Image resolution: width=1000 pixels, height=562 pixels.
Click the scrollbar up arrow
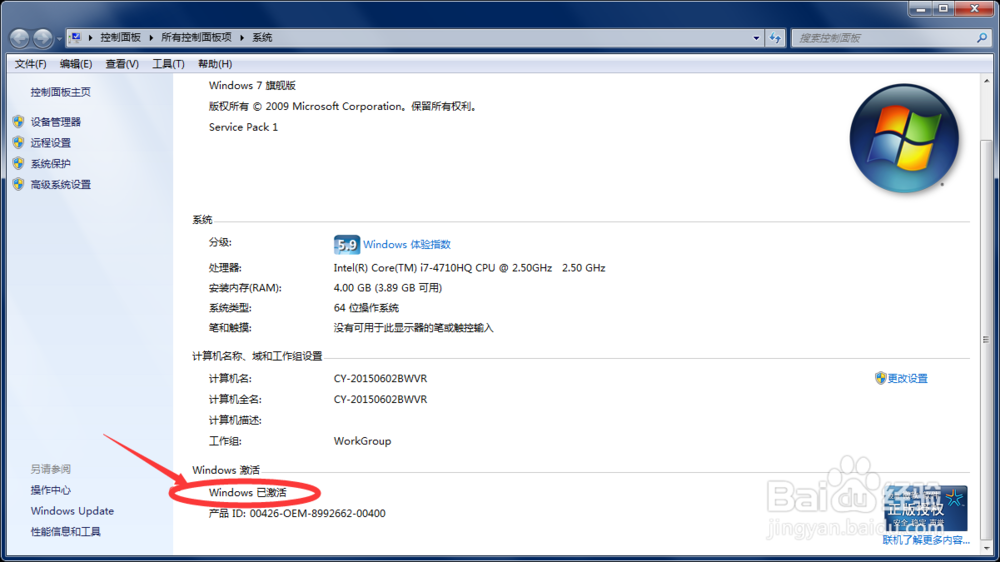pos(987,82)
